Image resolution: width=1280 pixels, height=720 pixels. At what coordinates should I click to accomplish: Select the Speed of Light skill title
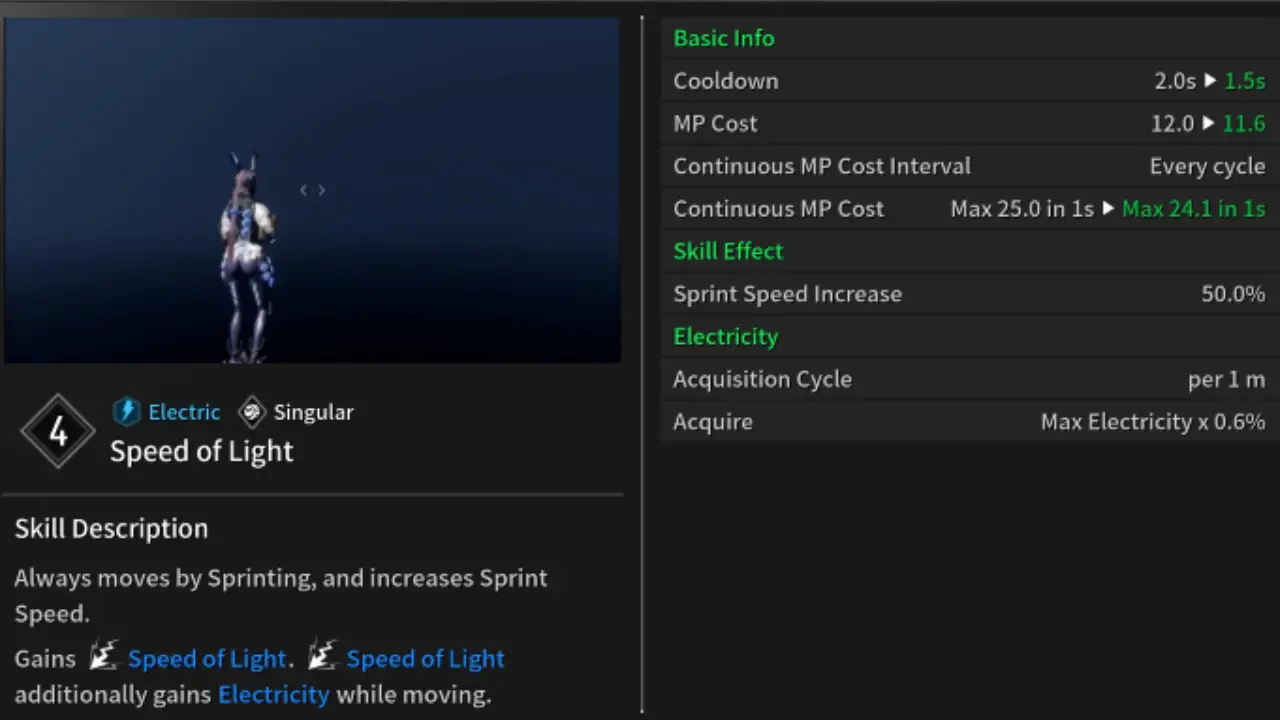pos(201,451)
